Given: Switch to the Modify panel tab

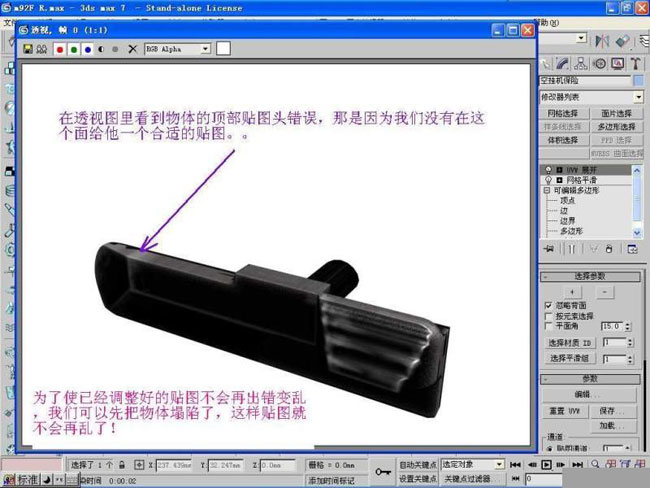Looking at the screenshot, I should tap(563, 63).
